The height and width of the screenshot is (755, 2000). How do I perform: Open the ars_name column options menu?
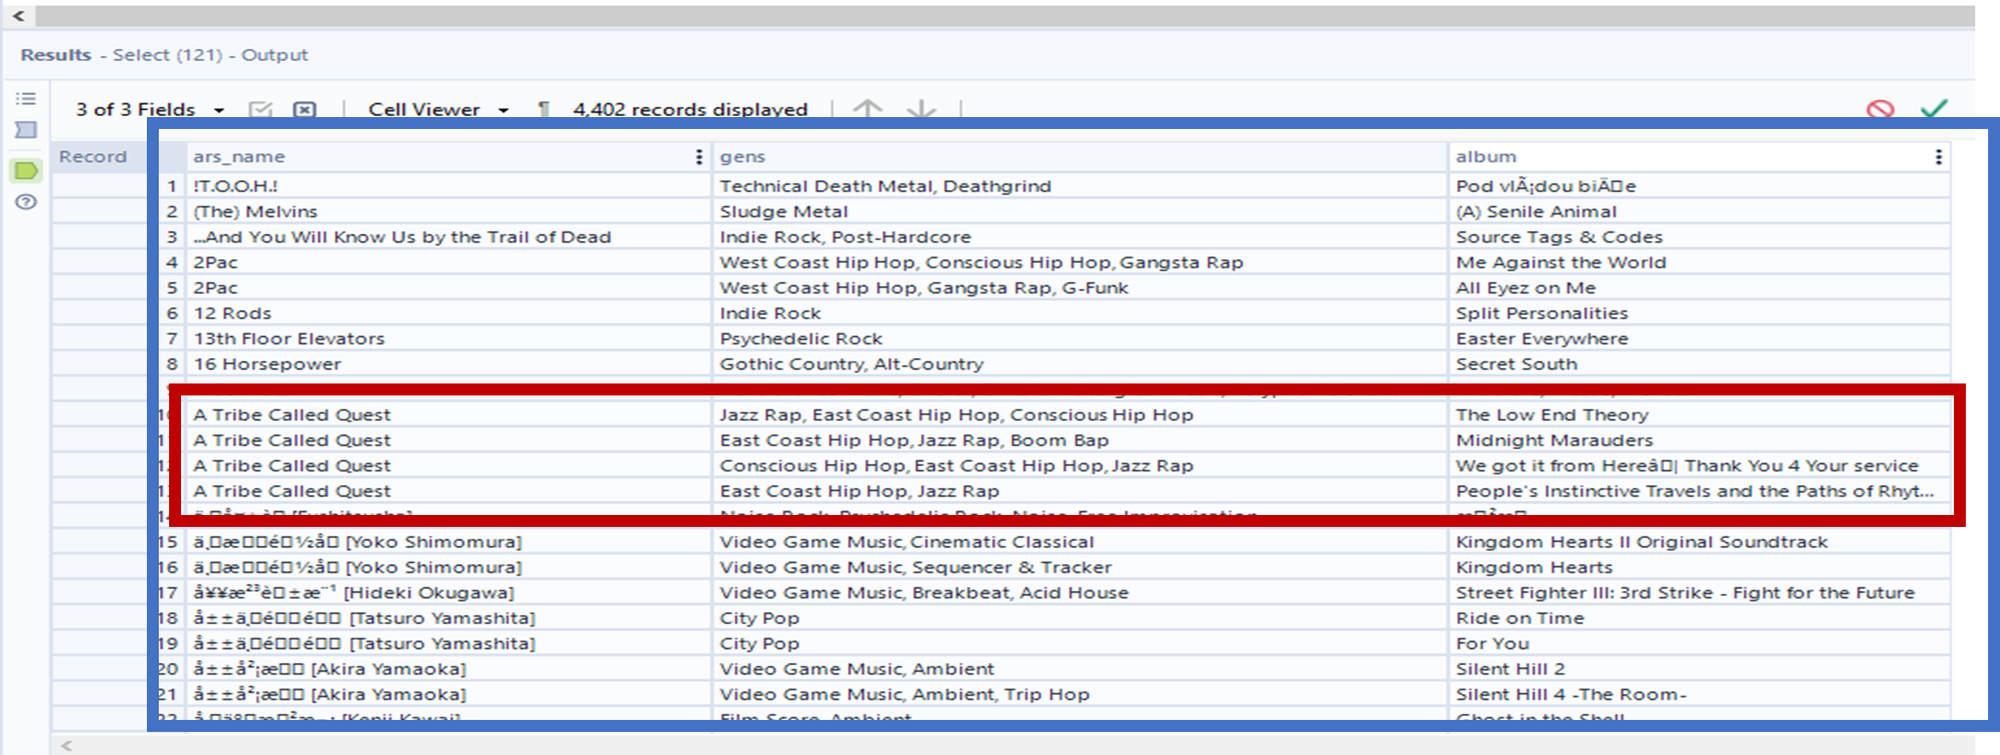699,157
